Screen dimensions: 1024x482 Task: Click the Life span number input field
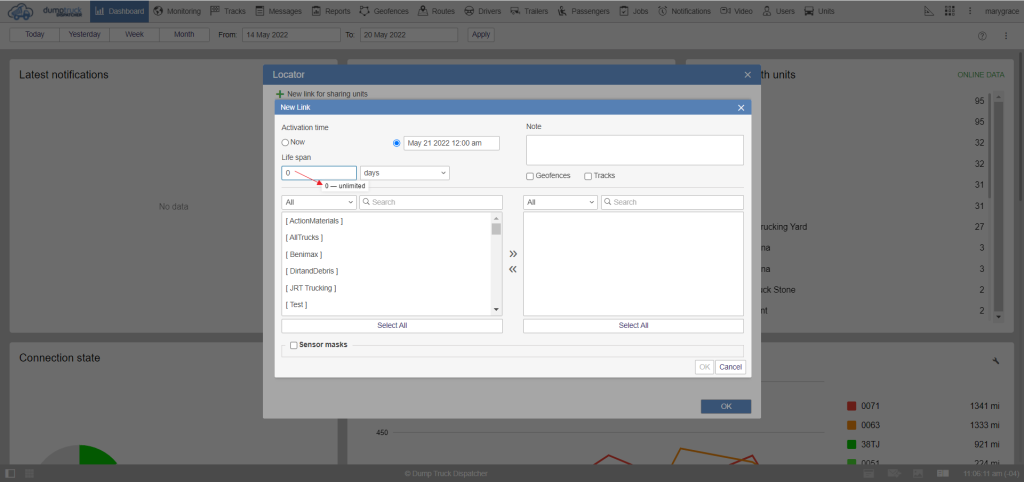[x=318, y=173]
